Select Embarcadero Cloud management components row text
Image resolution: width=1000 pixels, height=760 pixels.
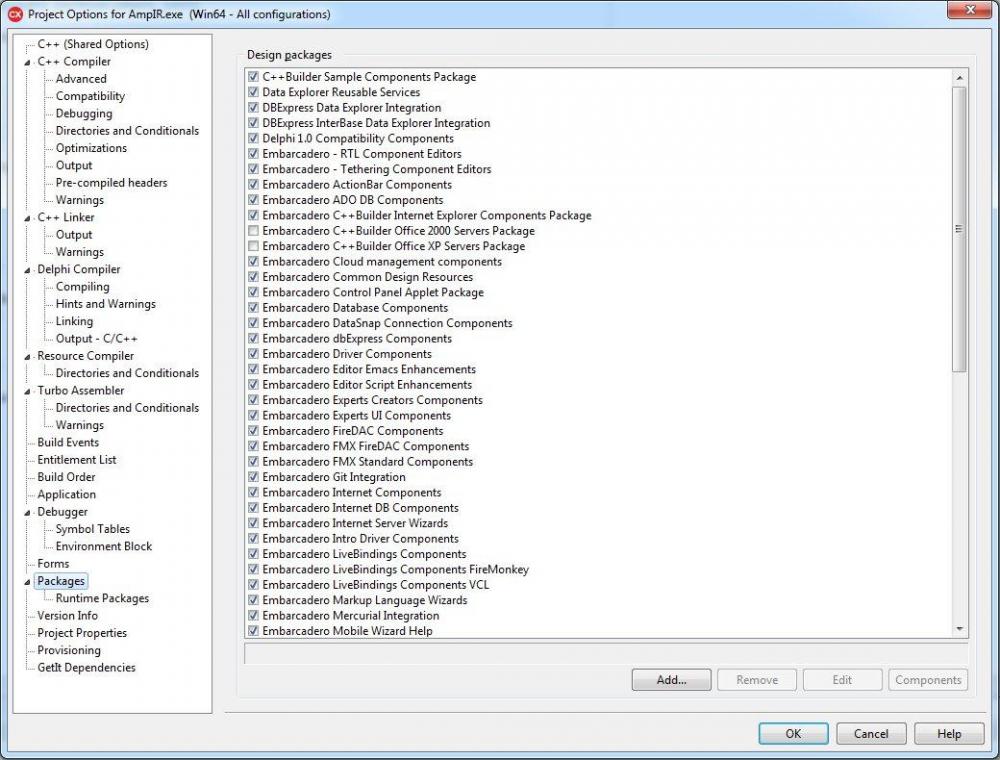click(382, 261)
